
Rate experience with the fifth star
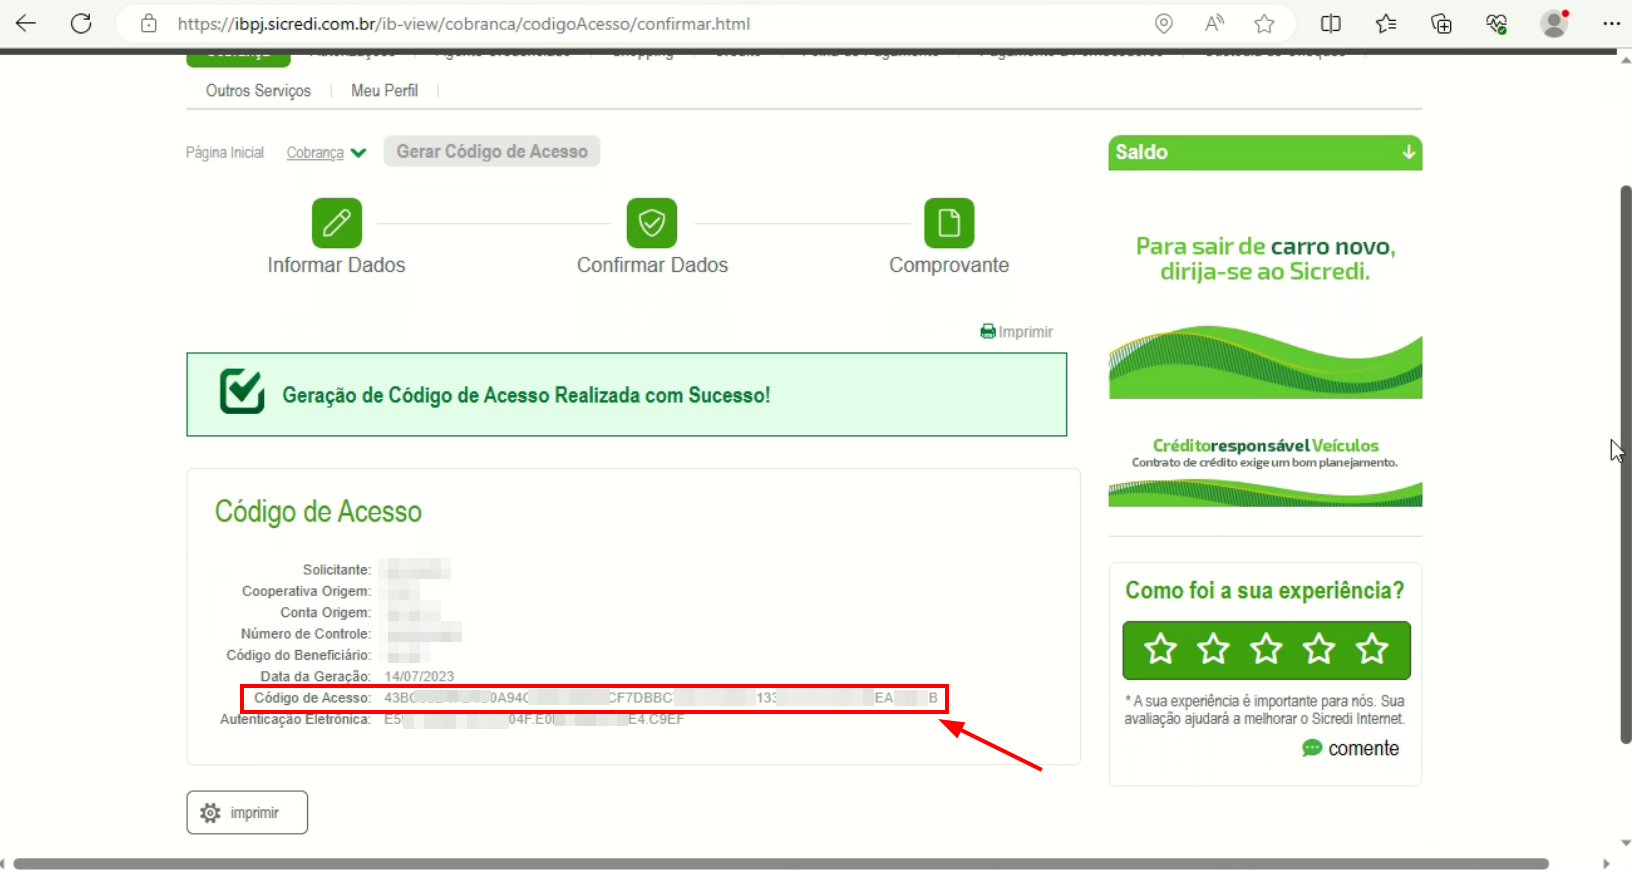1372,649
